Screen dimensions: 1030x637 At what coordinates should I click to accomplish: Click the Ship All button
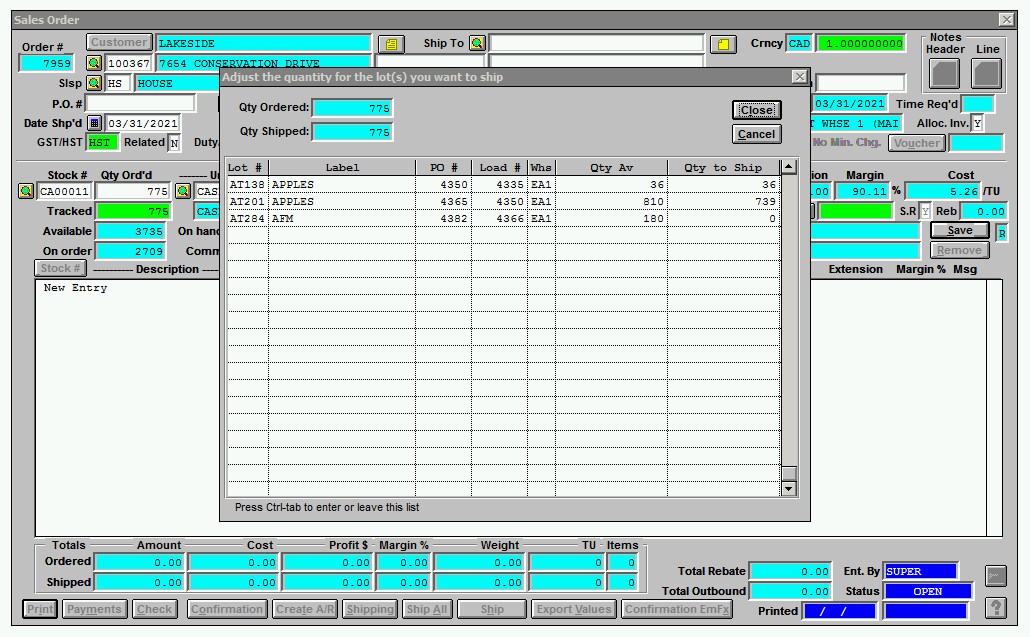[x=427, y=609]
